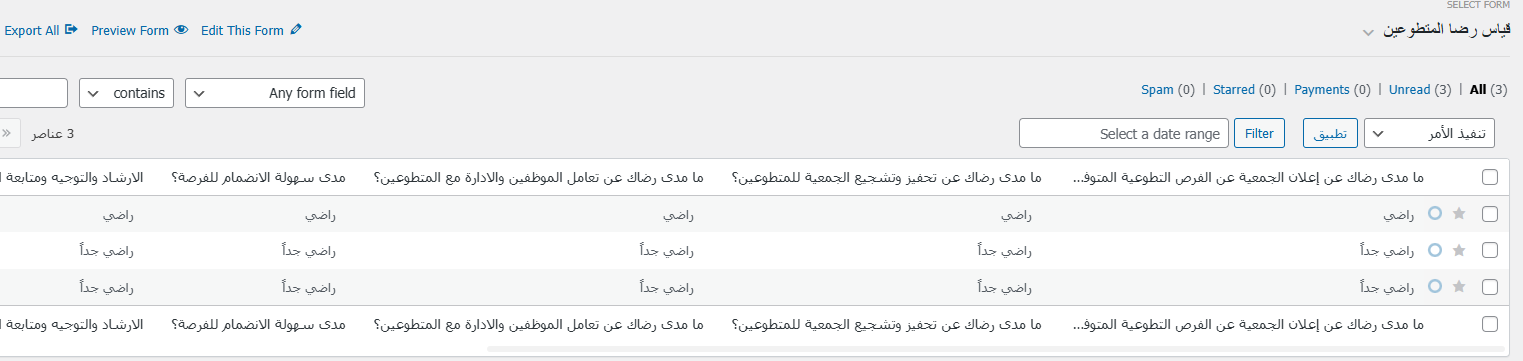Star the first entry row

pos(1458,214)
